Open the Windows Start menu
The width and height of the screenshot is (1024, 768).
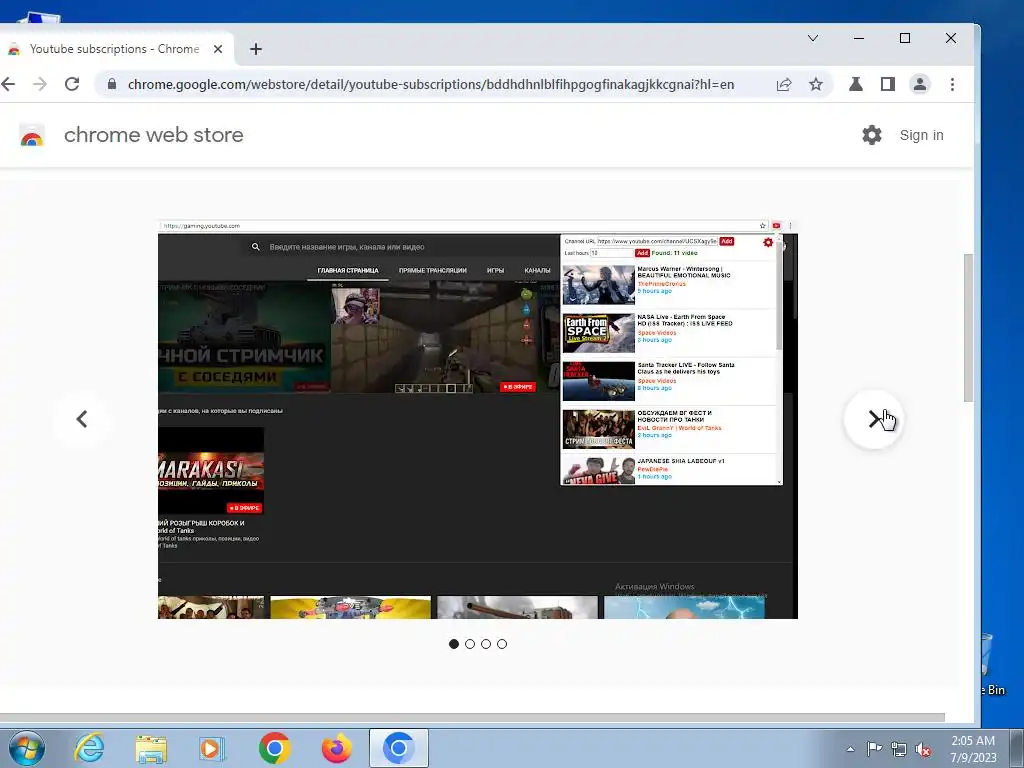pos(26,748)
